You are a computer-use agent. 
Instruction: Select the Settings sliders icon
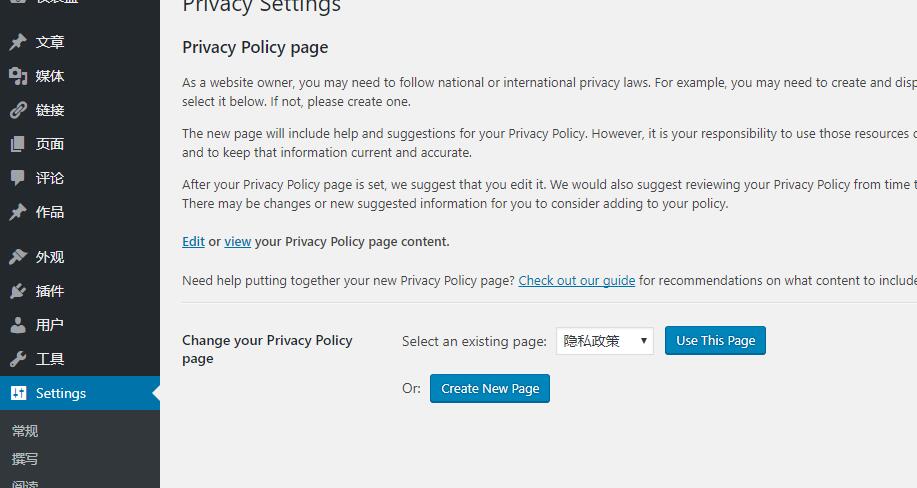18,393
